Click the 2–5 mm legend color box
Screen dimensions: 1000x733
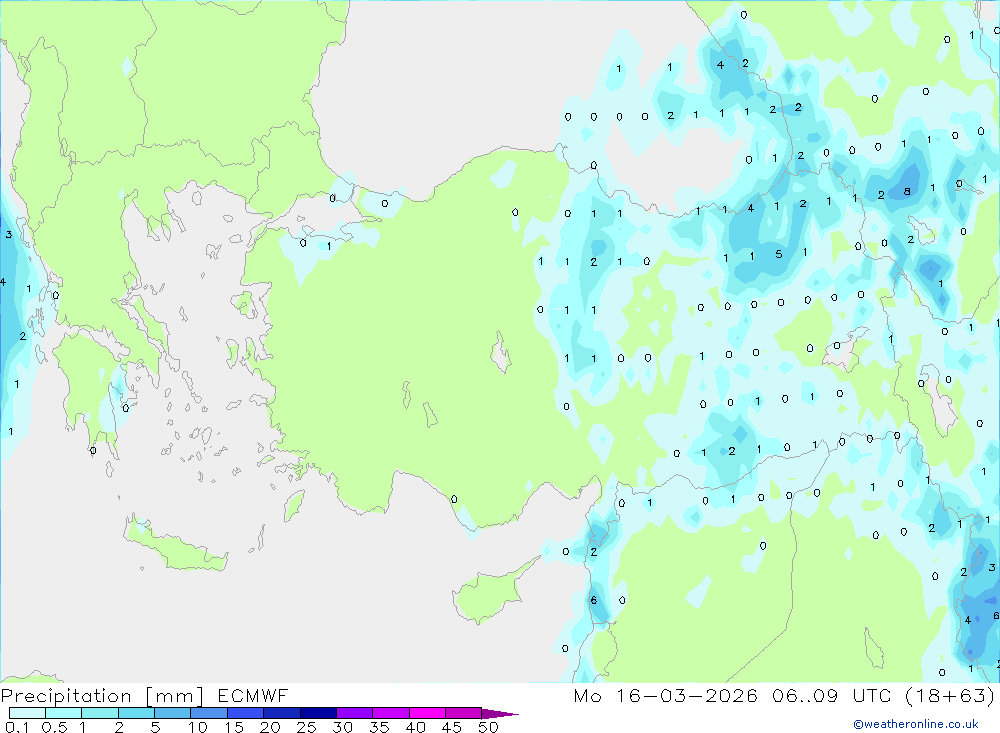[x=136, y=713]
